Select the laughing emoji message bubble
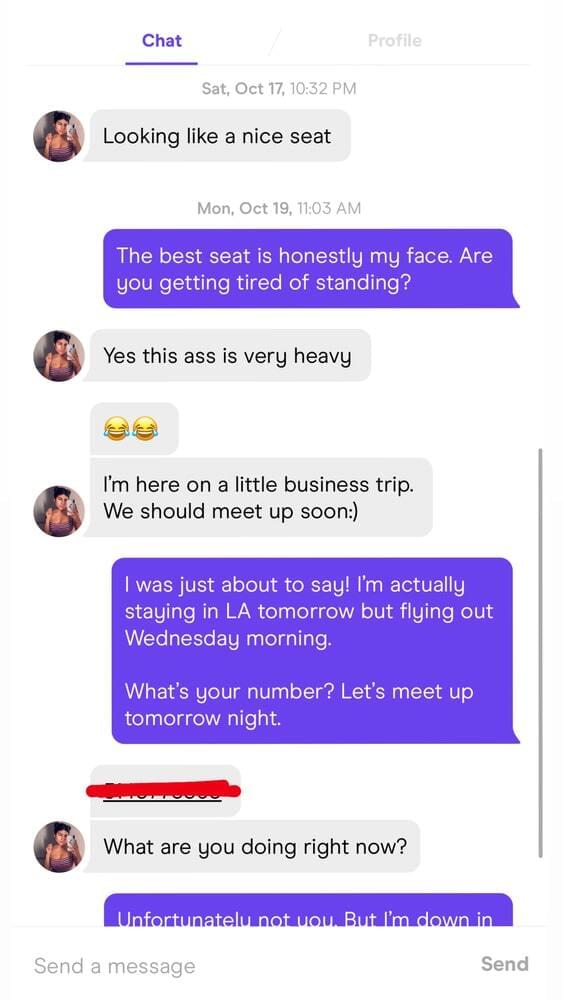 pos(134,429)
